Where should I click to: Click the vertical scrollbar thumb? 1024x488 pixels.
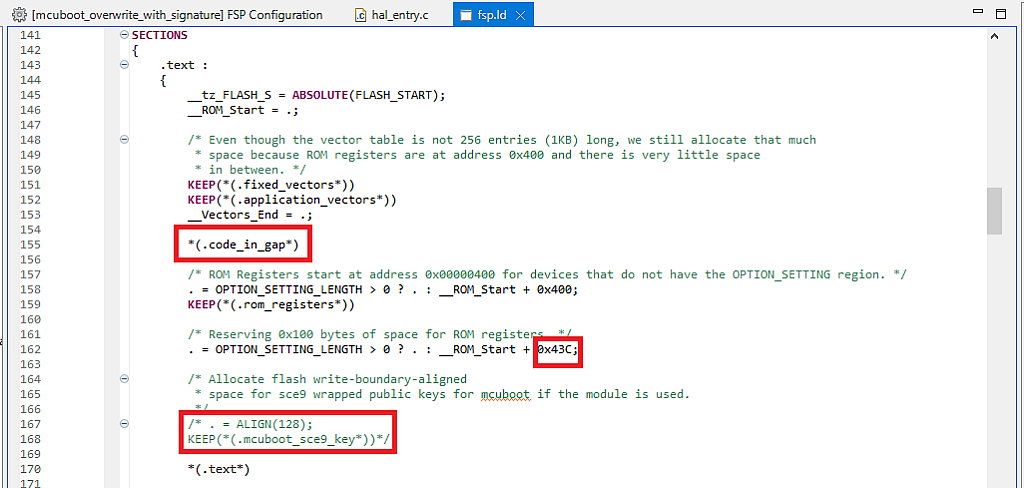(994, 210)
